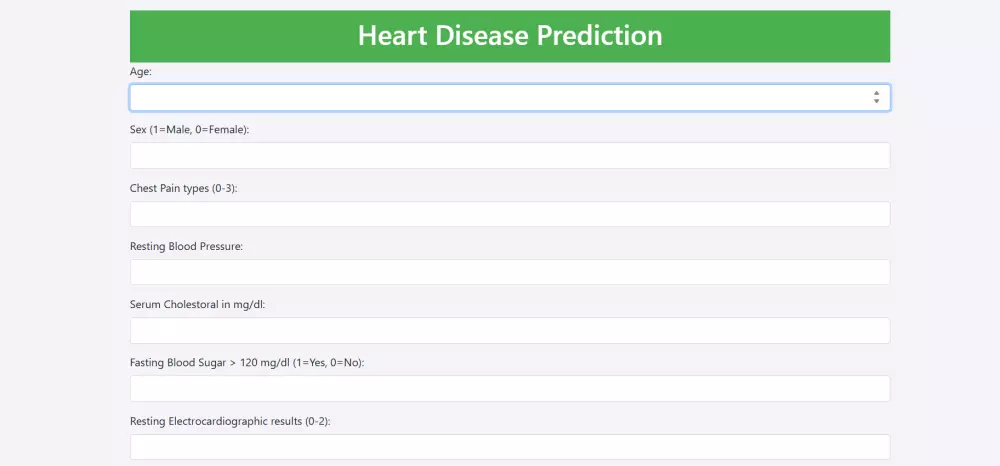
Task: Click the "Resting Blood Pressure:" label
Action: 186,246
